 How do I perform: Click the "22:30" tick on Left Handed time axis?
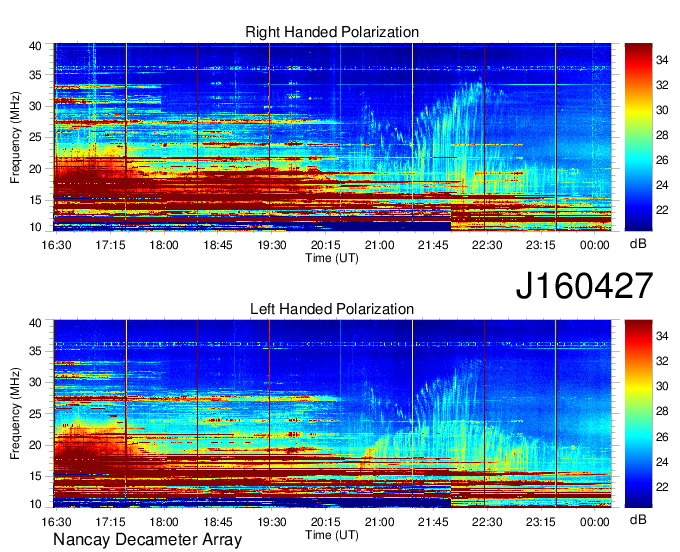487,522
